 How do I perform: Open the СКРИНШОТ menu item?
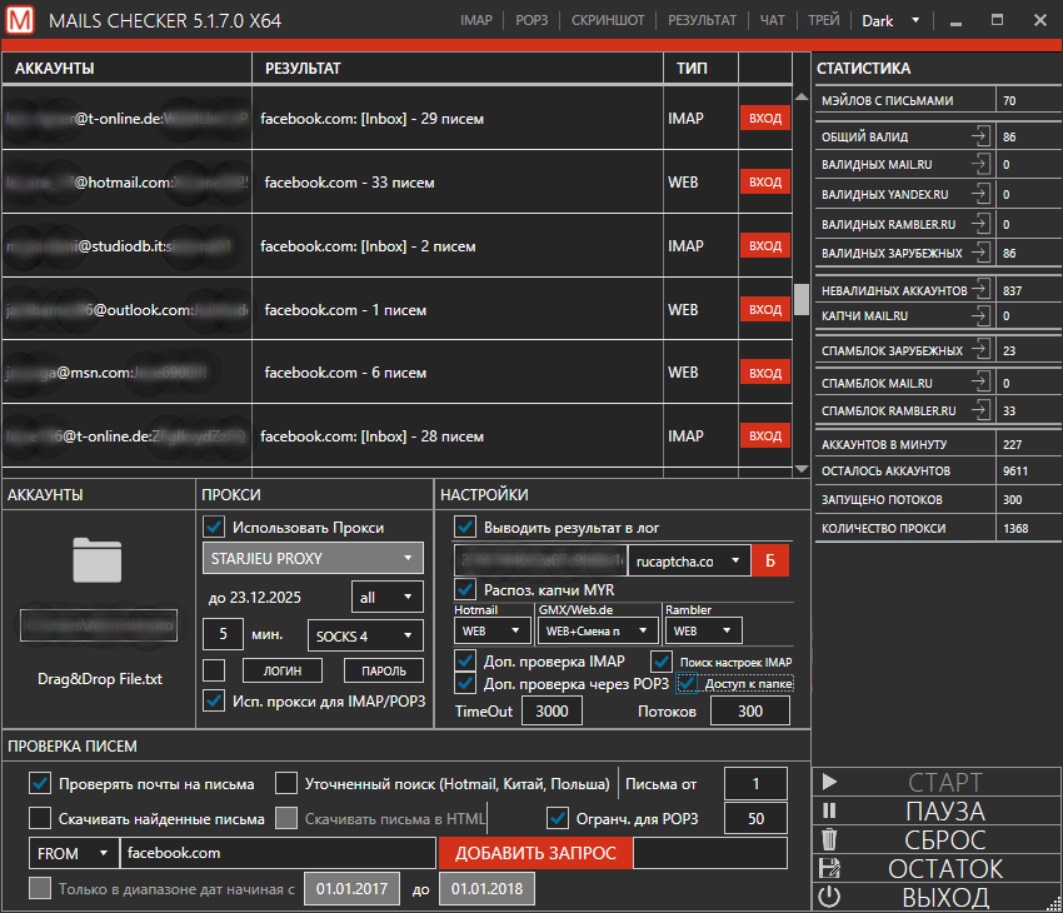coord(607,20)
